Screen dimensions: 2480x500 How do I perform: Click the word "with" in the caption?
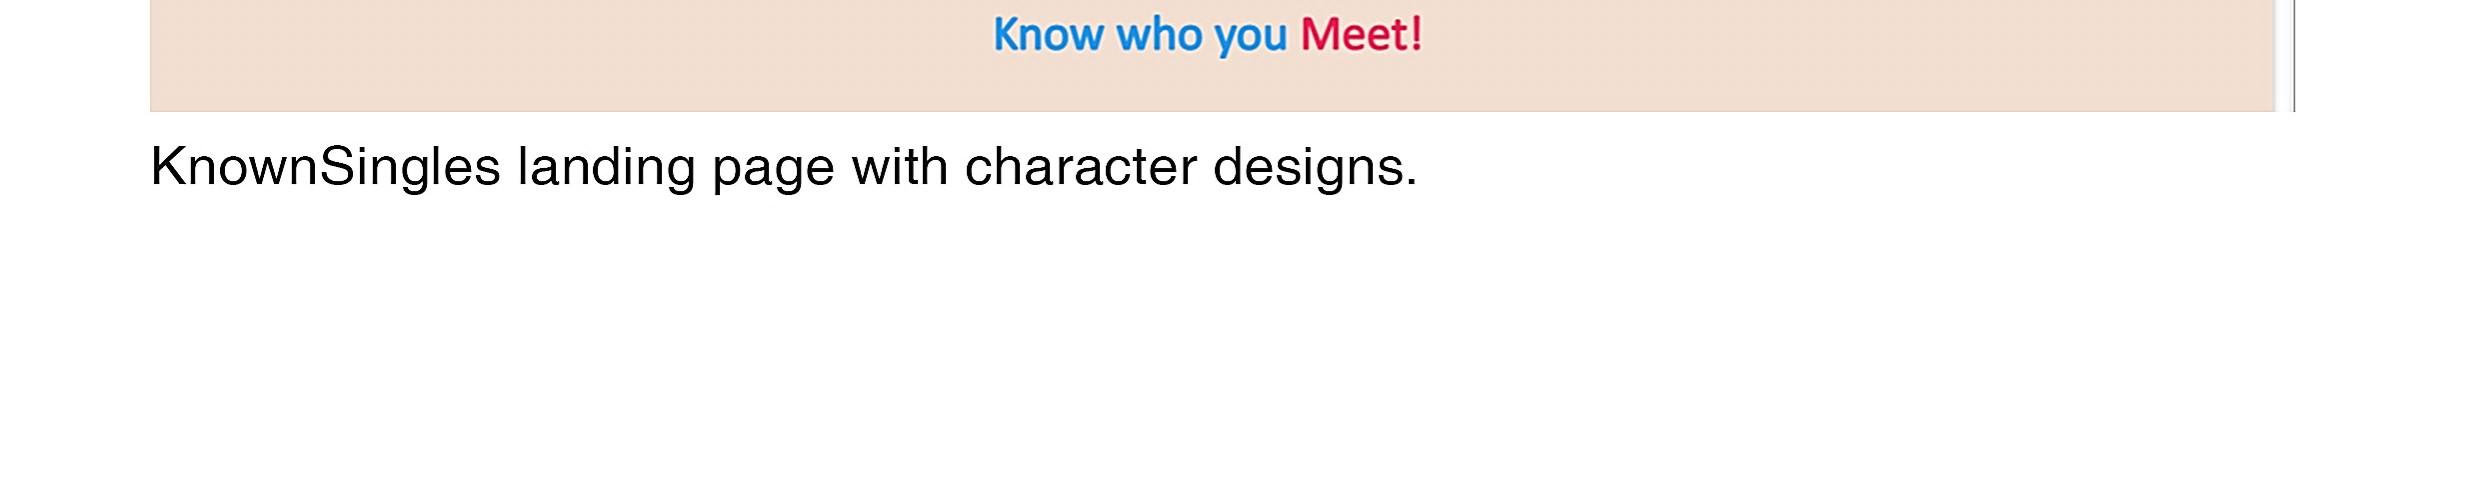(x=899, y=166)
